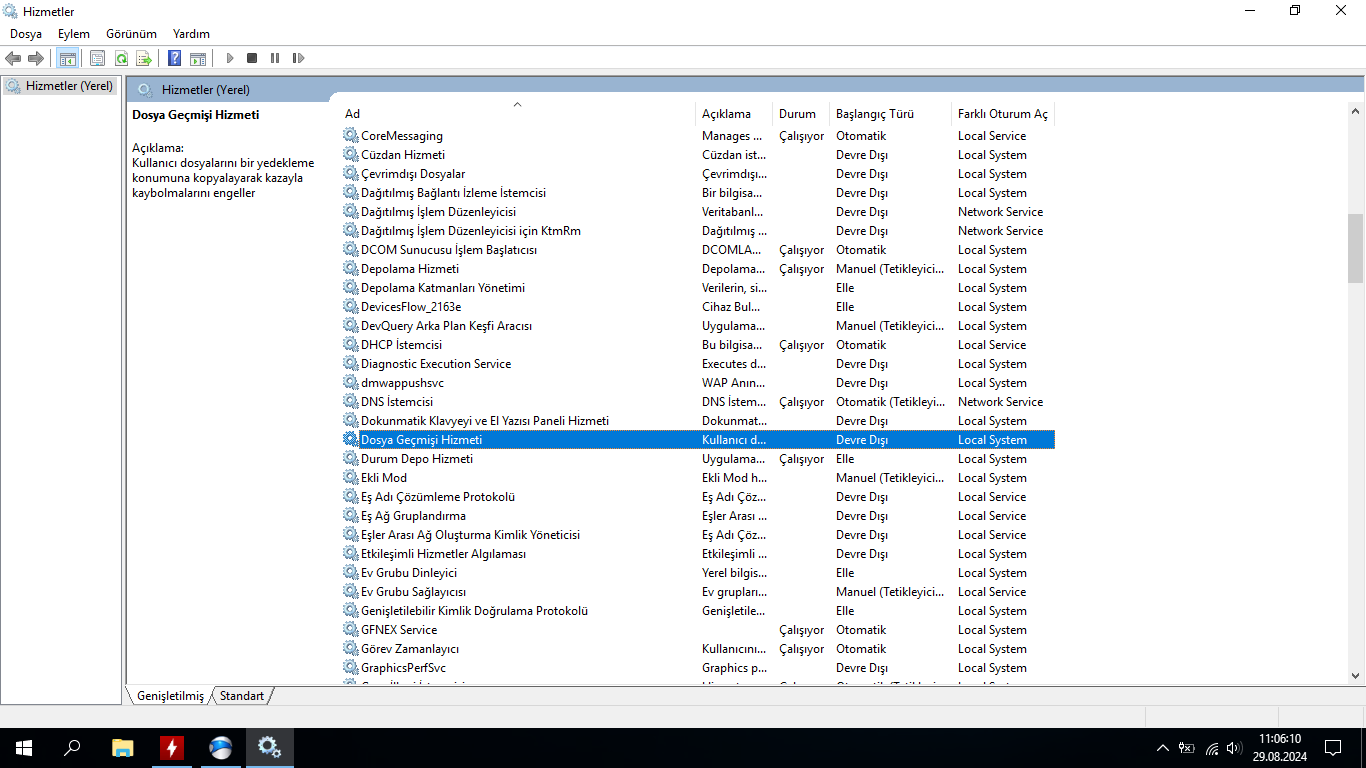Switch to the Standart tab
The image size is (1366, 768).
click(x=242, y=695)
